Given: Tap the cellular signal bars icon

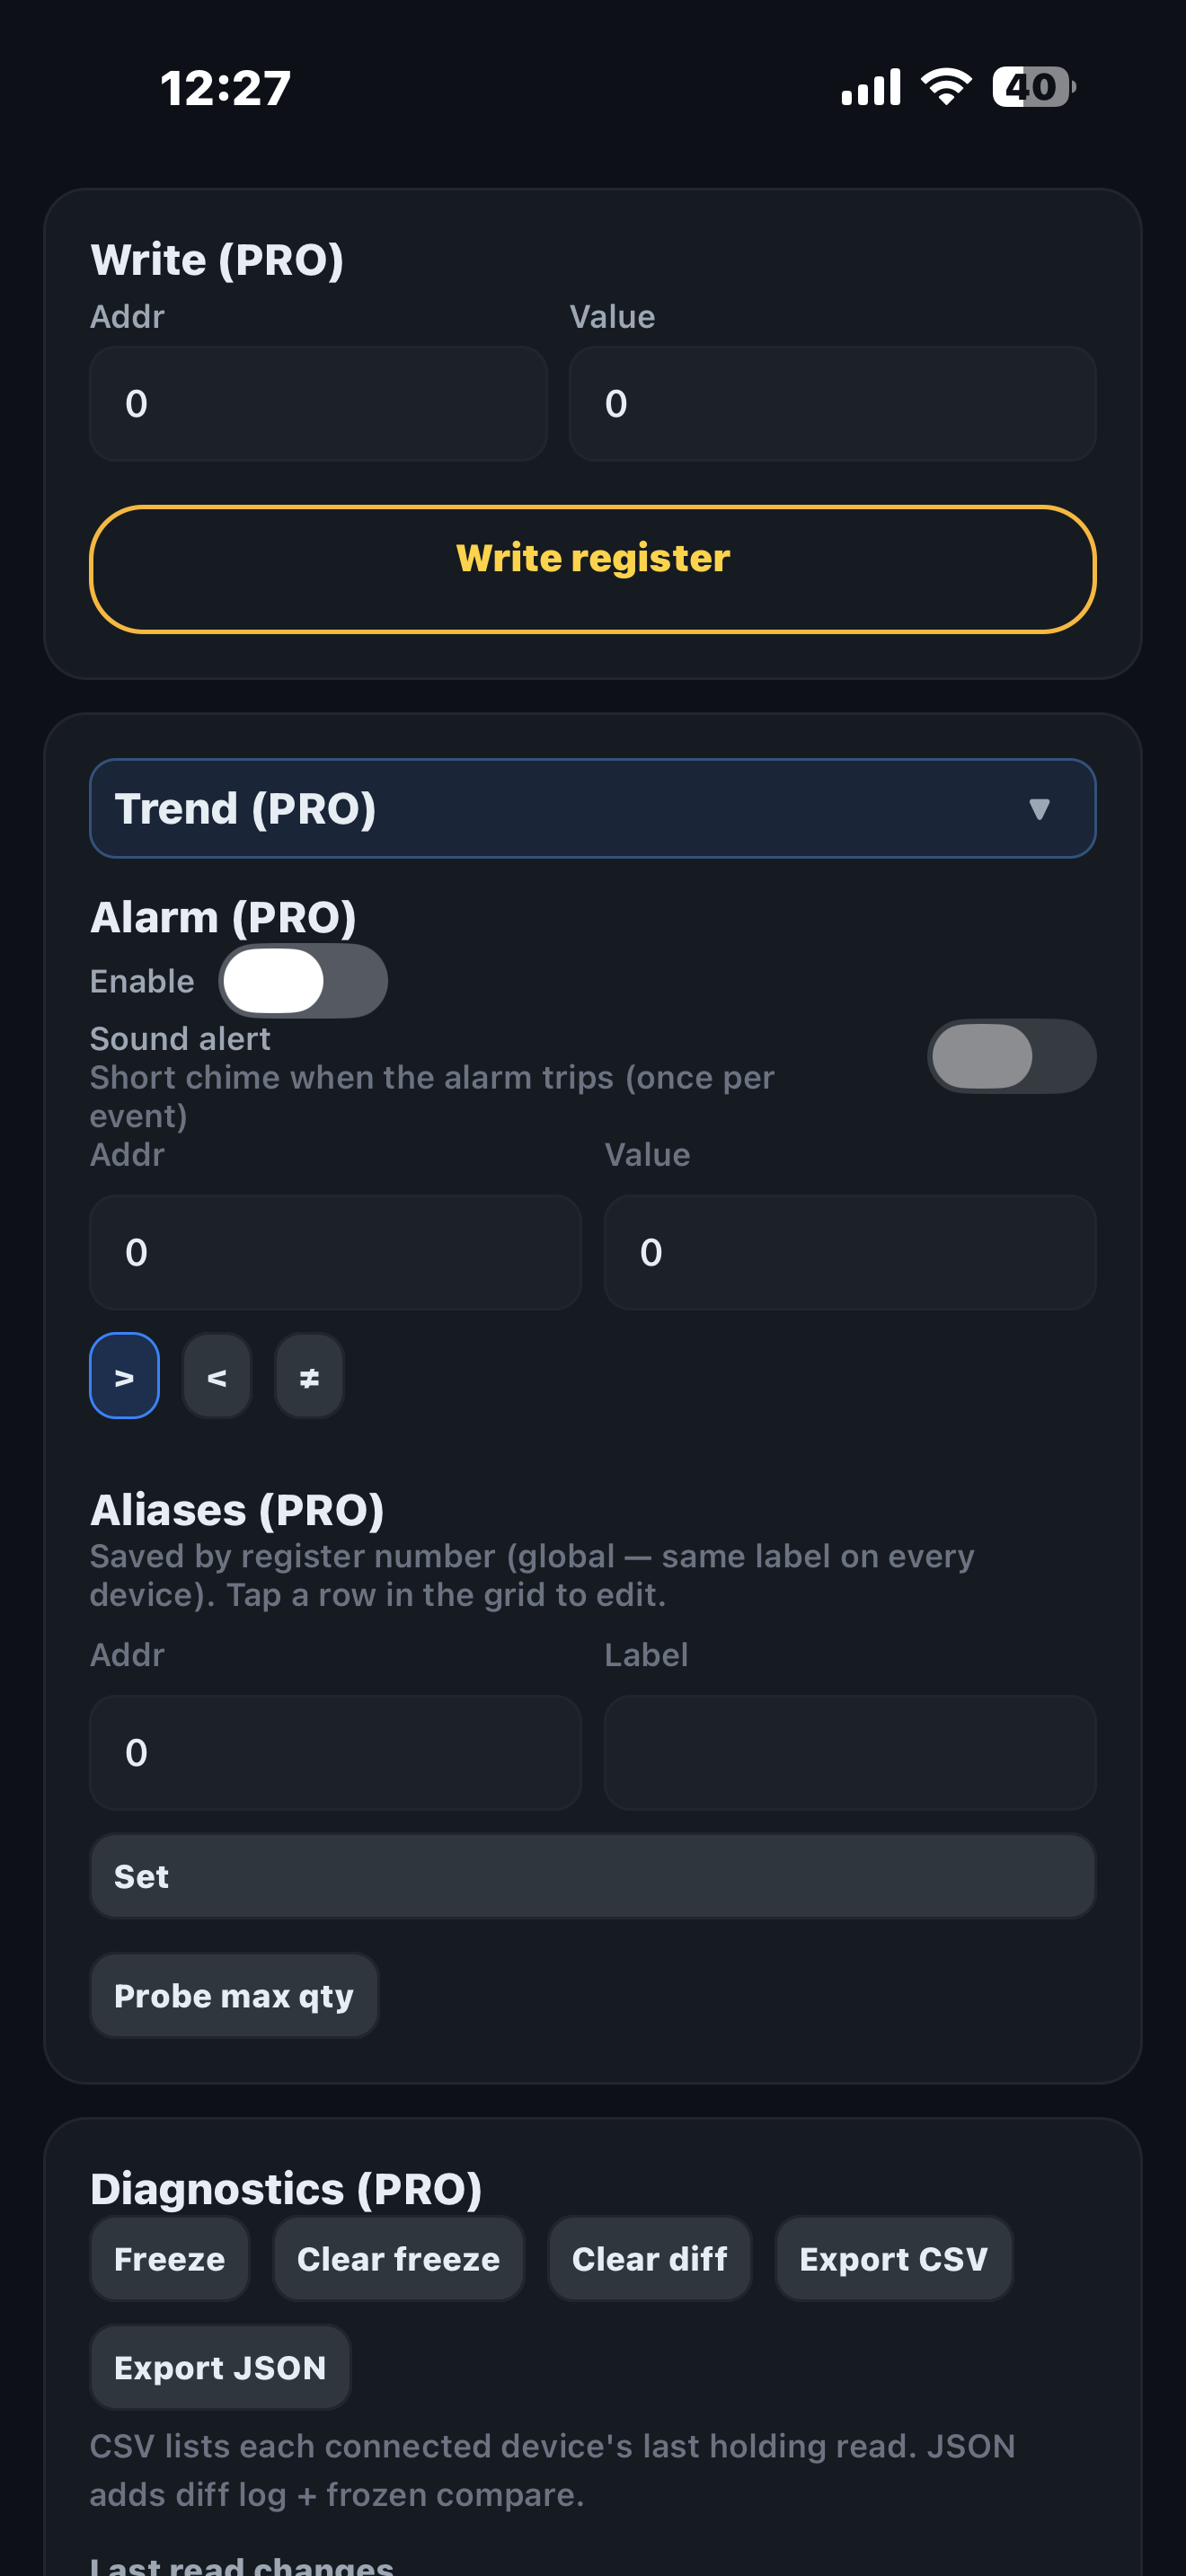Looking at the screenshot, I should 871,87.
